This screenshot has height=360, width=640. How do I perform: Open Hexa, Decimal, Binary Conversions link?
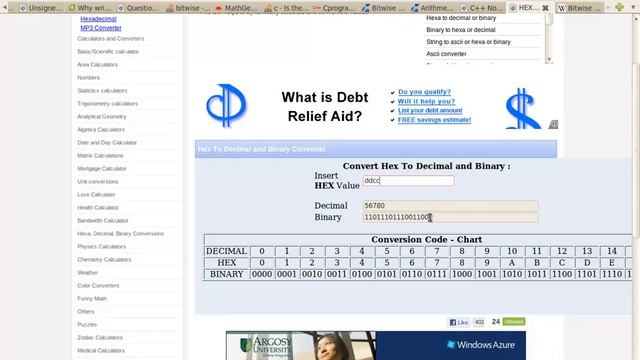(x=120, y=234)
